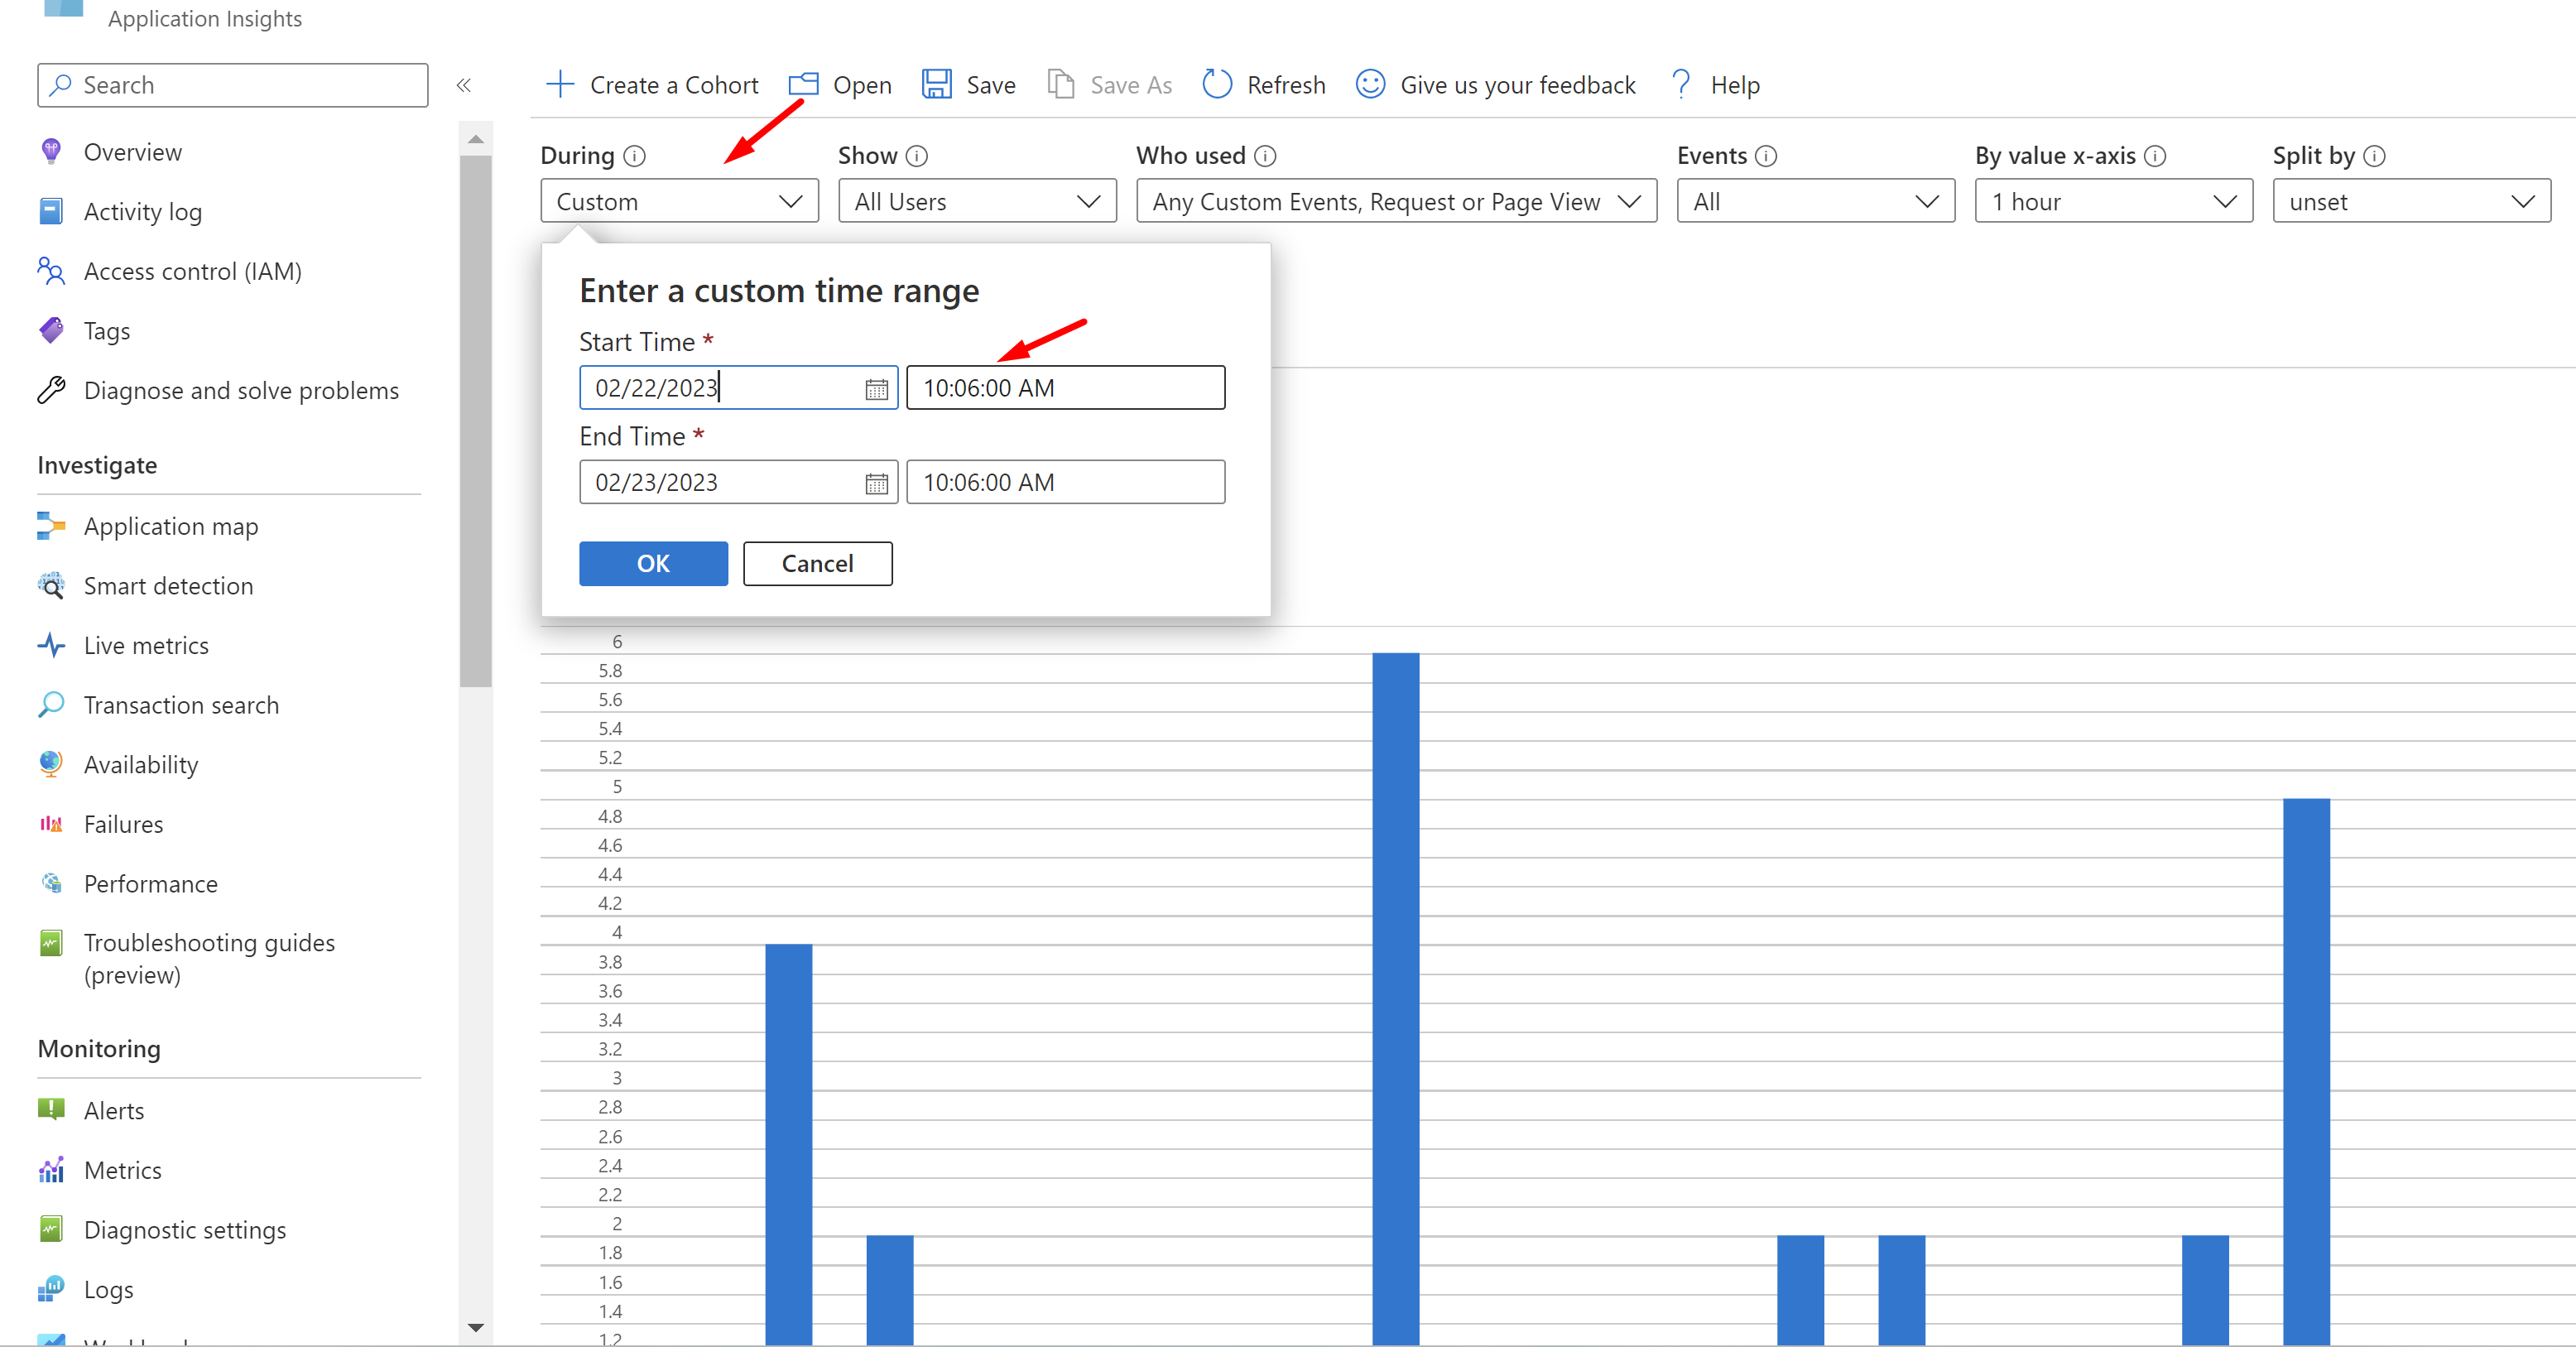Open the Start Time calendar picker
Viewport: 2576px width, 1347px height.
tap(876, 389)
